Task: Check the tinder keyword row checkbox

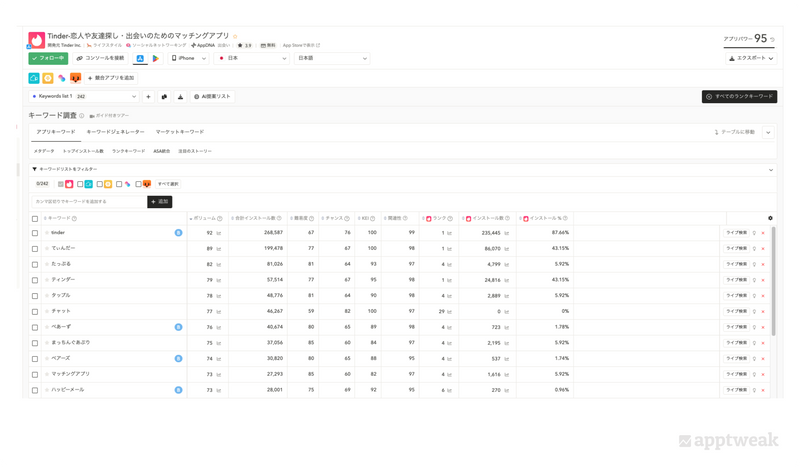Action: 35,233
